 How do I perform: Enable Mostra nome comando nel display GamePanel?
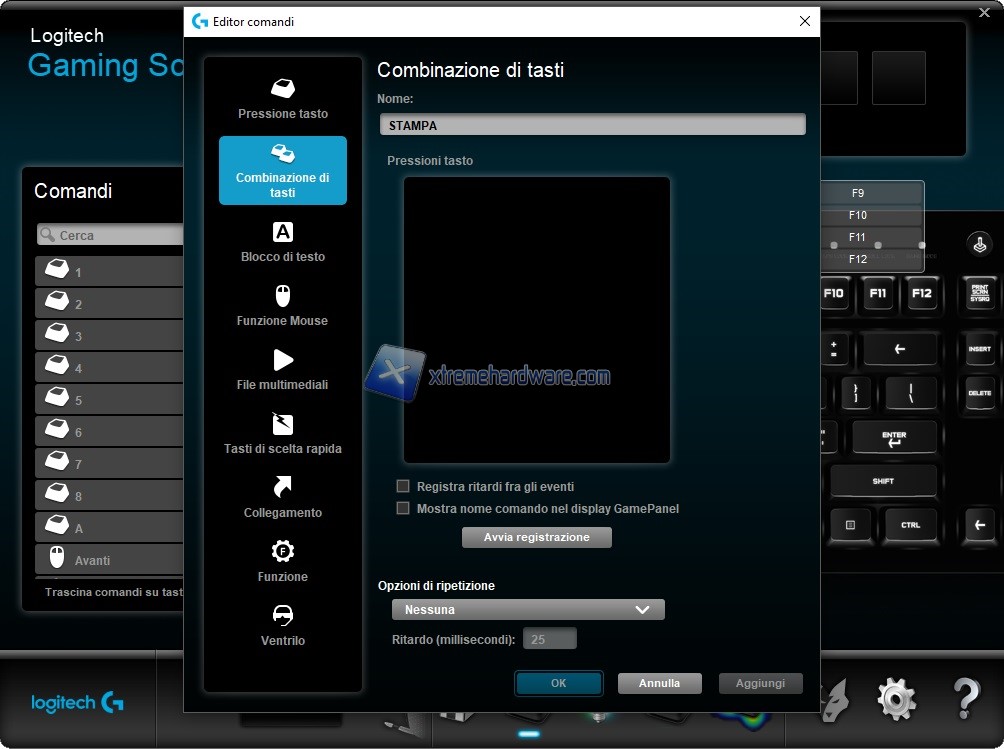(404, 508)
